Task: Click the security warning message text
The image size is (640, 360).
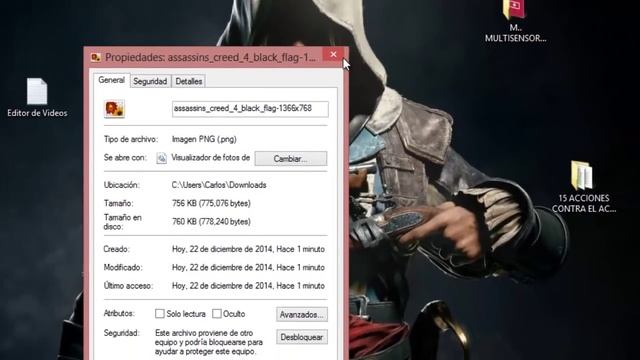Action: (209, 342)
